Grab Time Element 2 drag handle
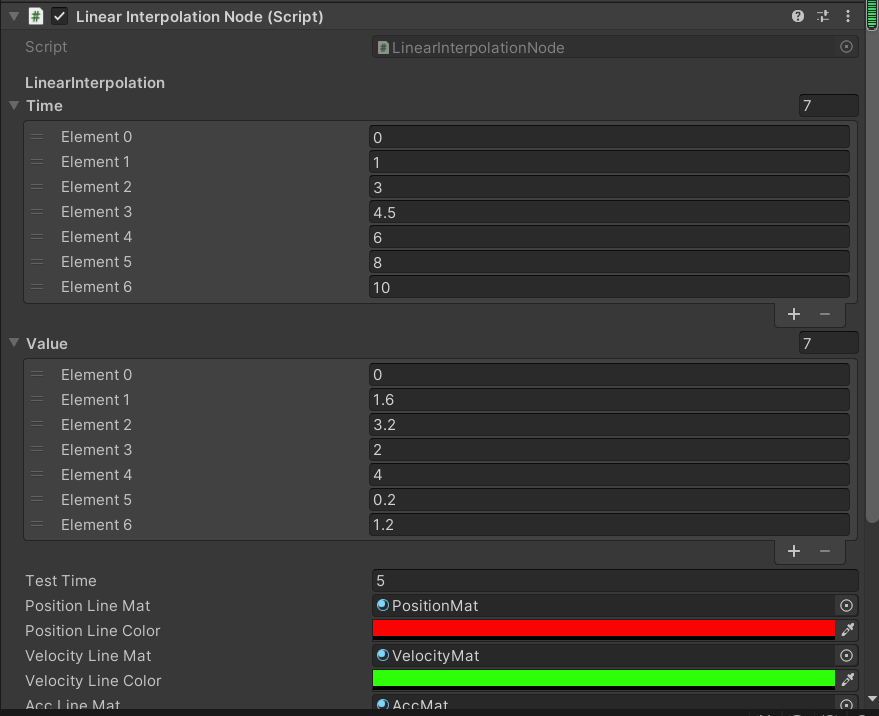Image resolution: width=879 pixels, height=716 pixels. (x=37, y=187)
